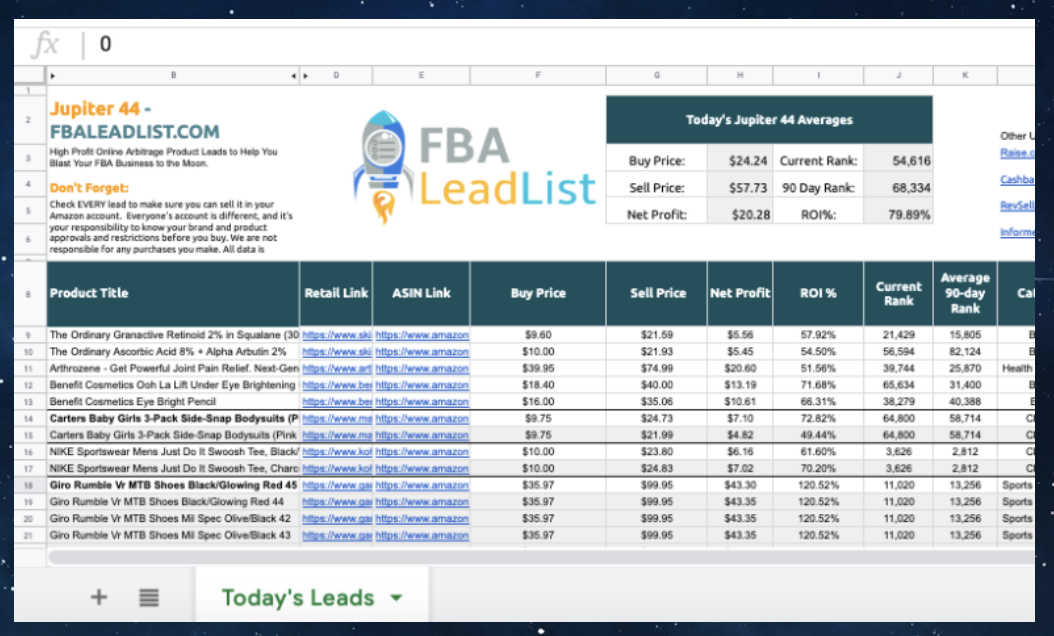Open the Today's Leads tab dropdown arrow

396,597
